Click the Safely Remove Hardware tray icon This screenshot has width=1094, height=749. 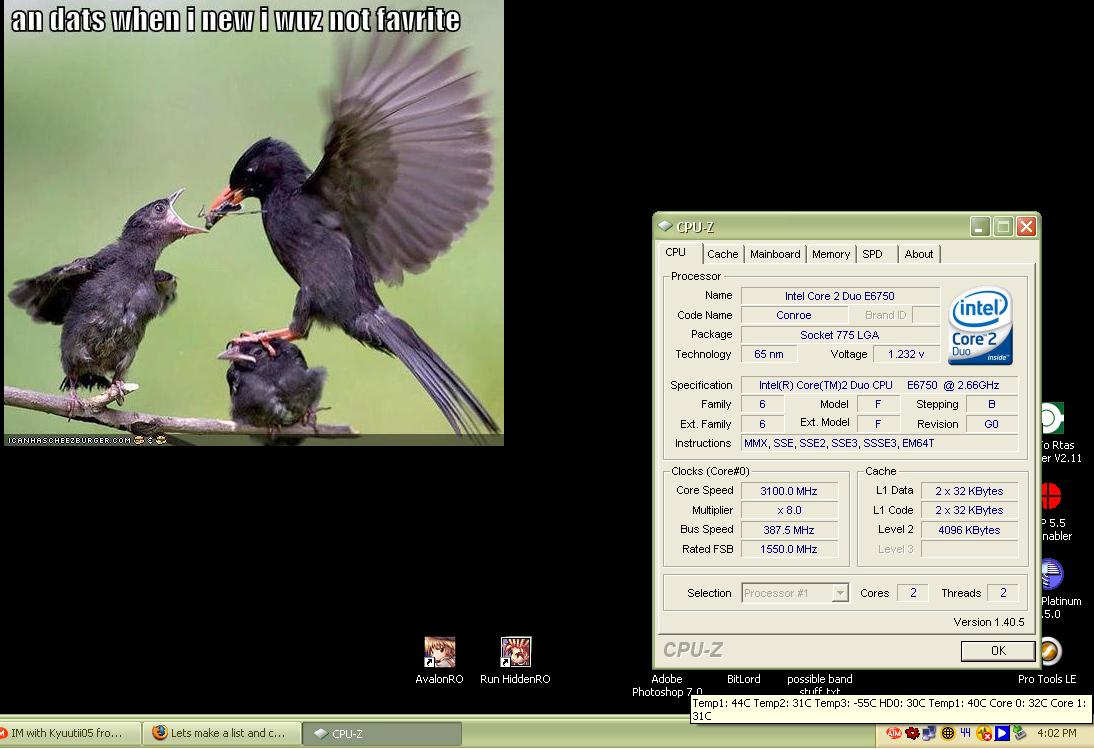(1020, 733)
